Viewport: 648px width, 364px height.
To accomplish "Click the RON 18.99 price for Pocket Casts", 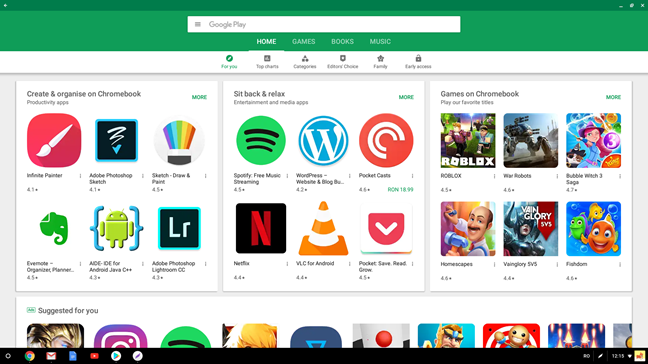I will [400, 190].
